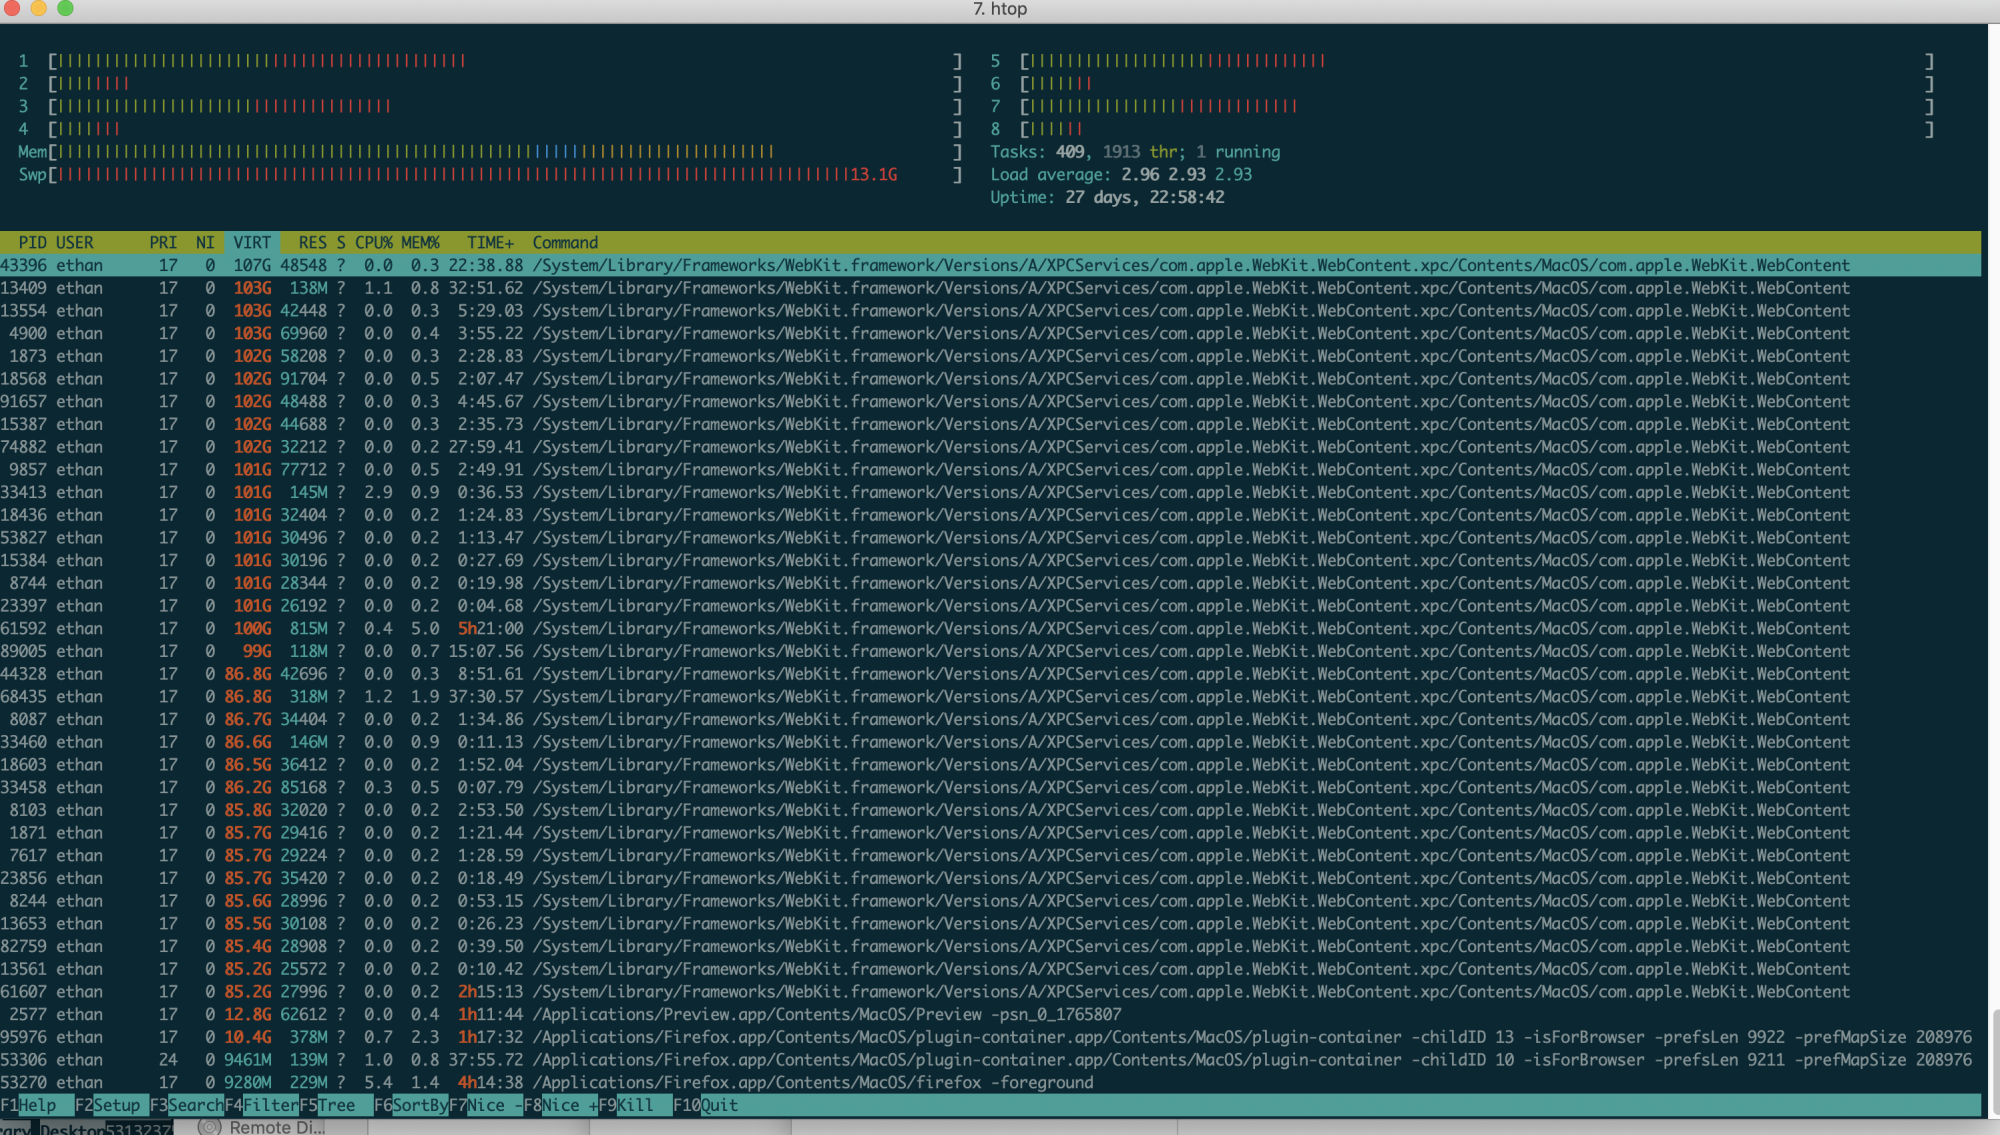The image size is (2000, 1135).
Task: Select the process row with PID 91657
Action: point(990,401)
